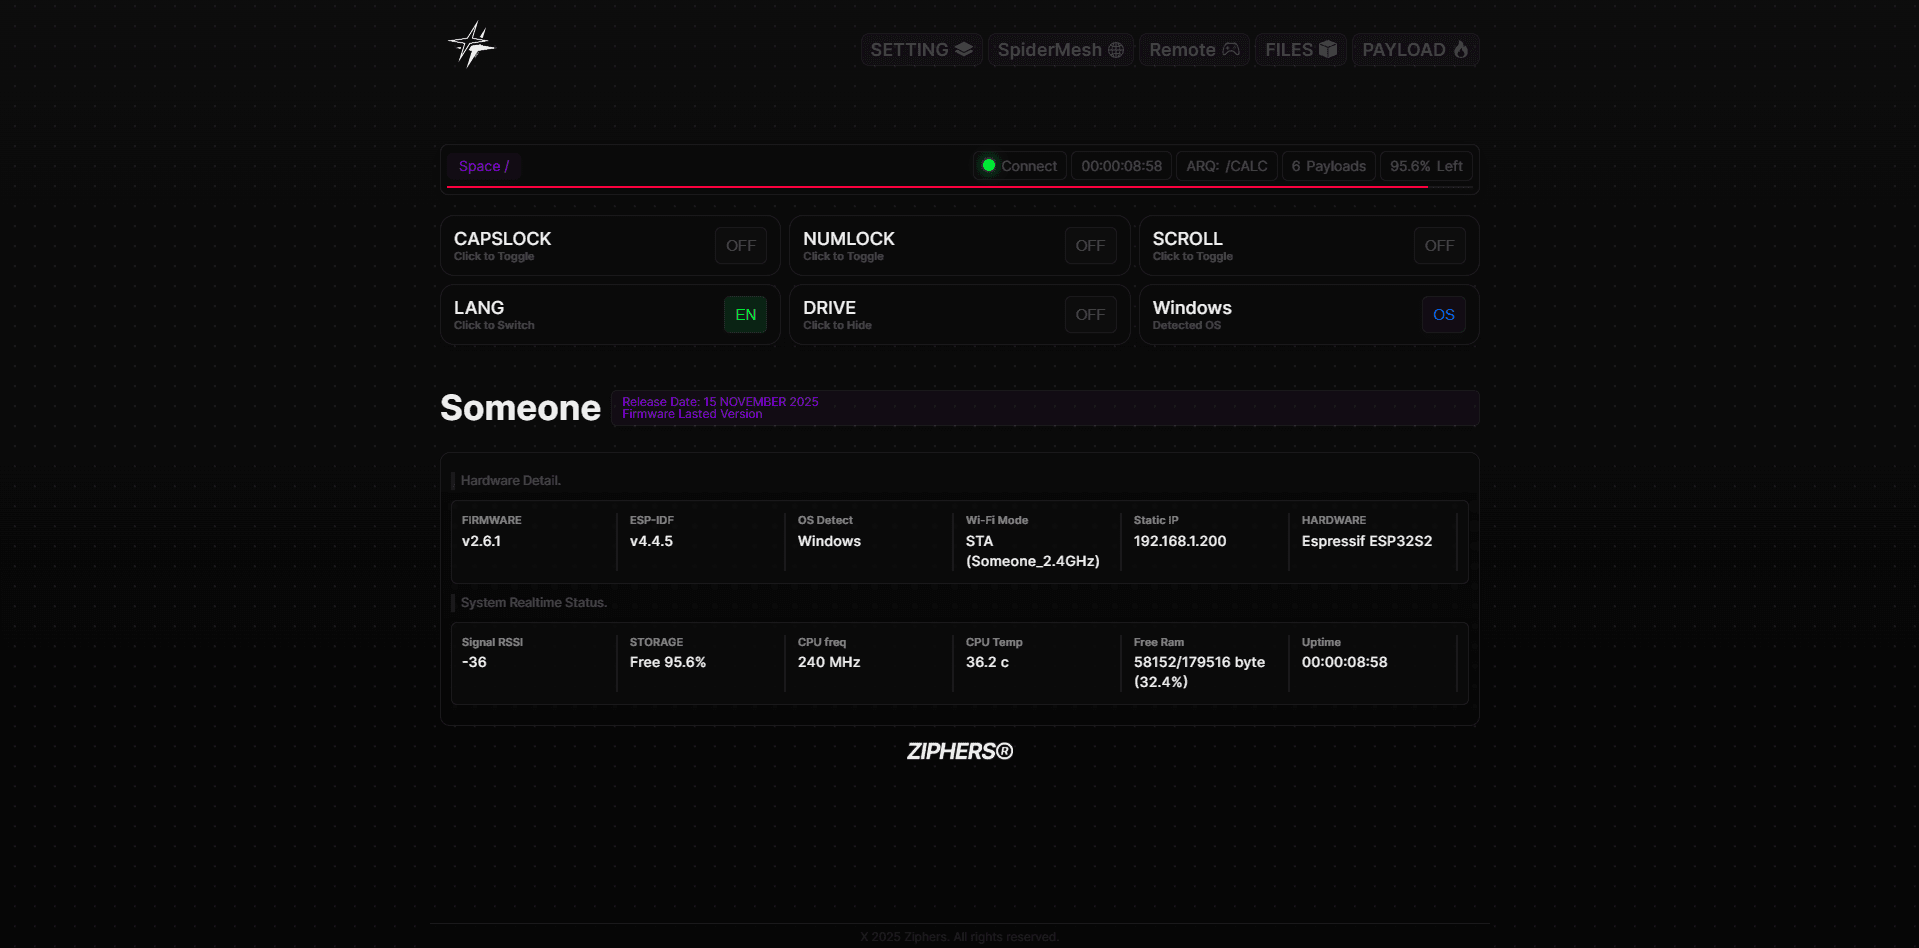Toggle CAPSLOCK off switch
Screen dimensions: 1919x948
(x=740, y=246)
